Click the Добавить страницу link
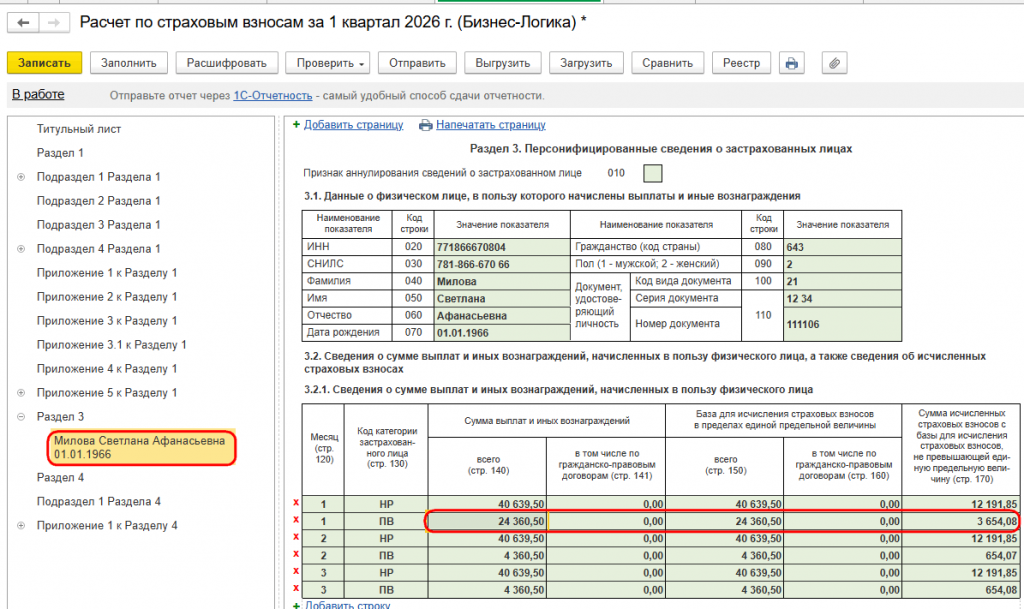The width and height of the screenshot is (1024, 609). 353,125
